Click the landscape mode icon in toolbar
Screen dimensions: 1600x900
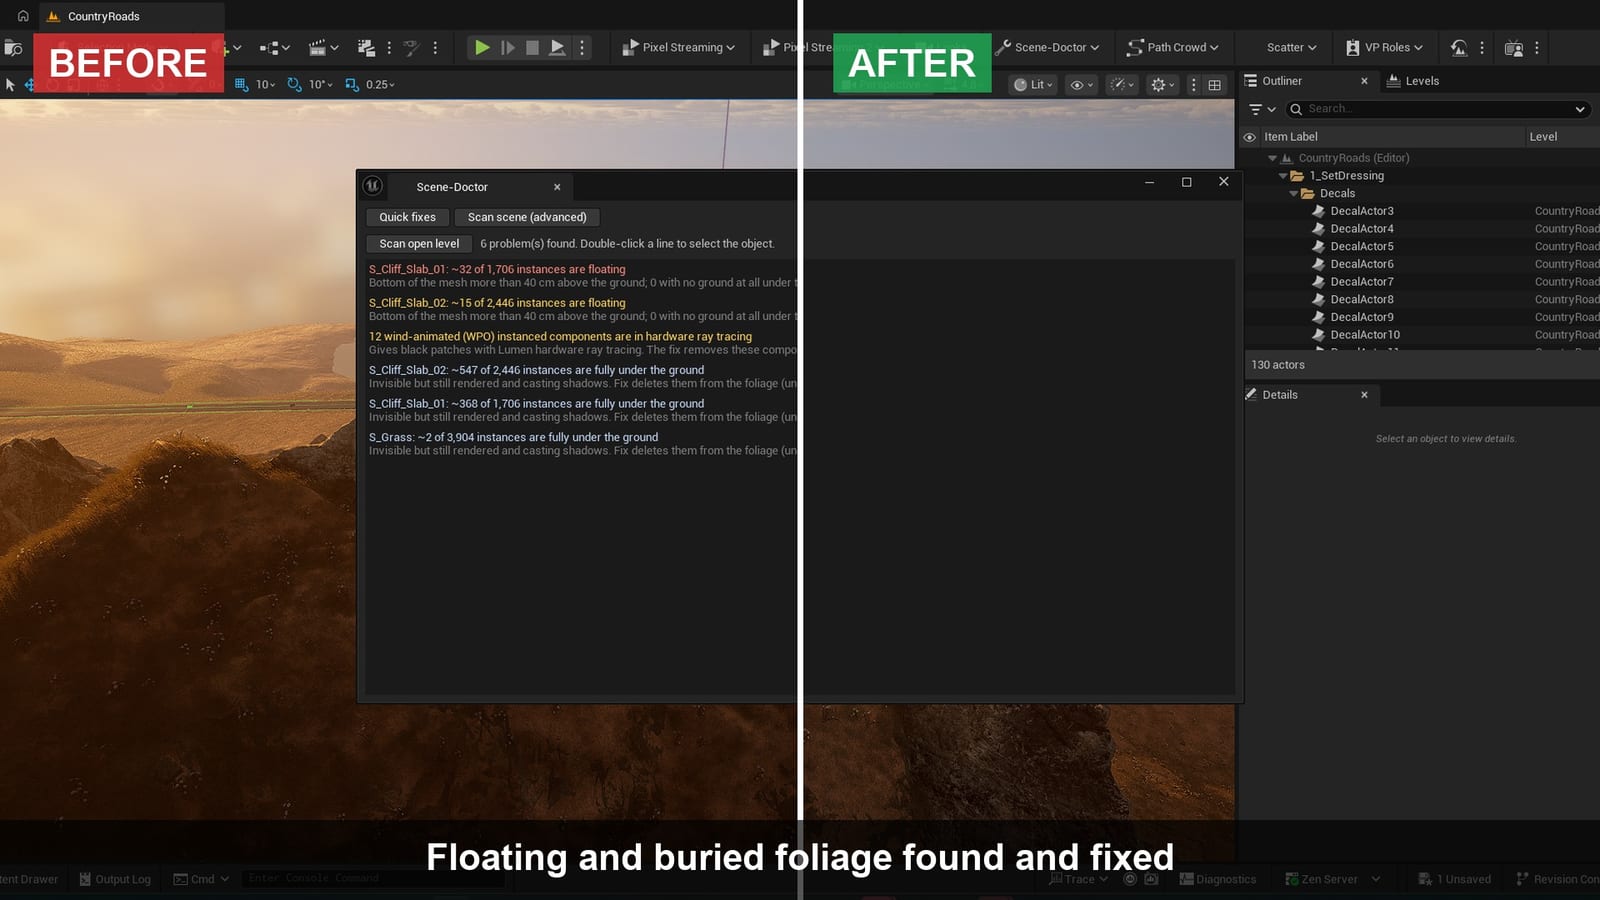point(1459,47)
